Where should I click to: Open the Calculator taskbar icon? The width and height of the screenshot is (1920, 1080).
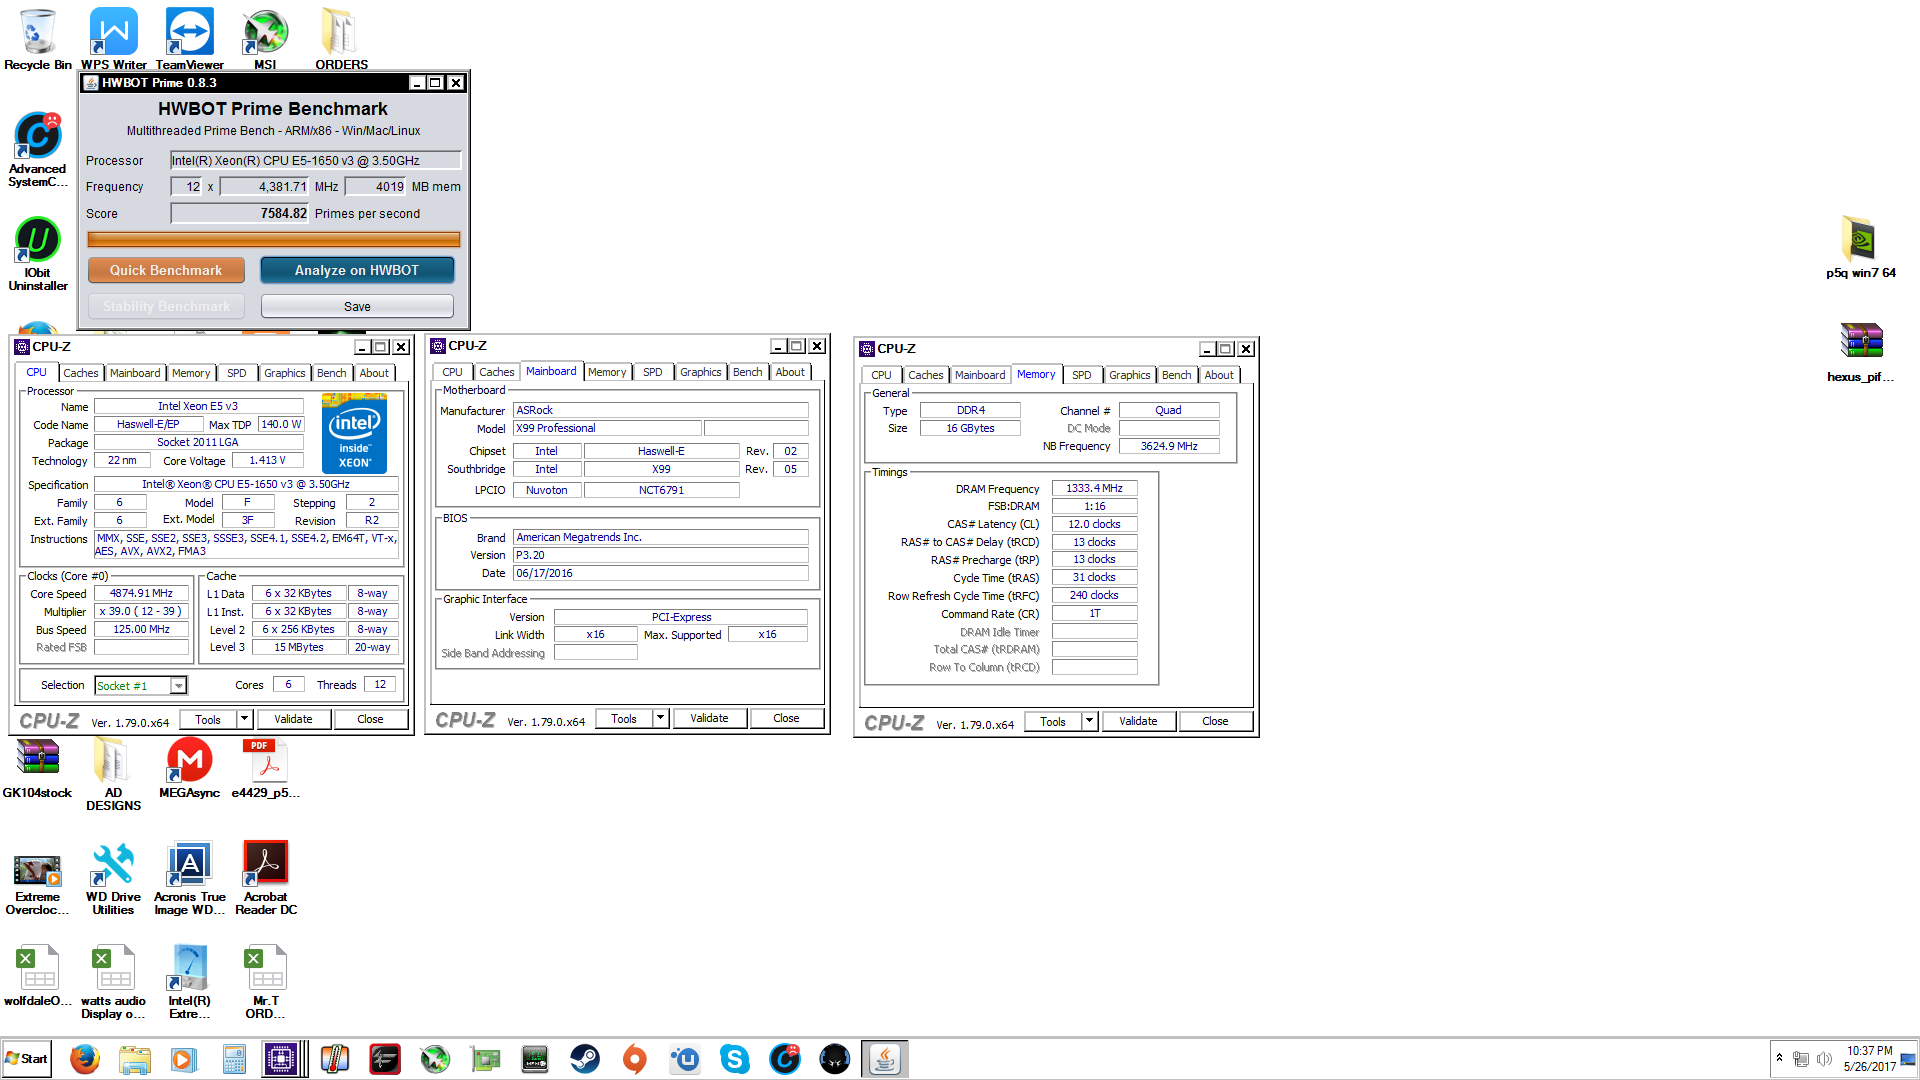pyautogui.click(x=234, y=1059)
